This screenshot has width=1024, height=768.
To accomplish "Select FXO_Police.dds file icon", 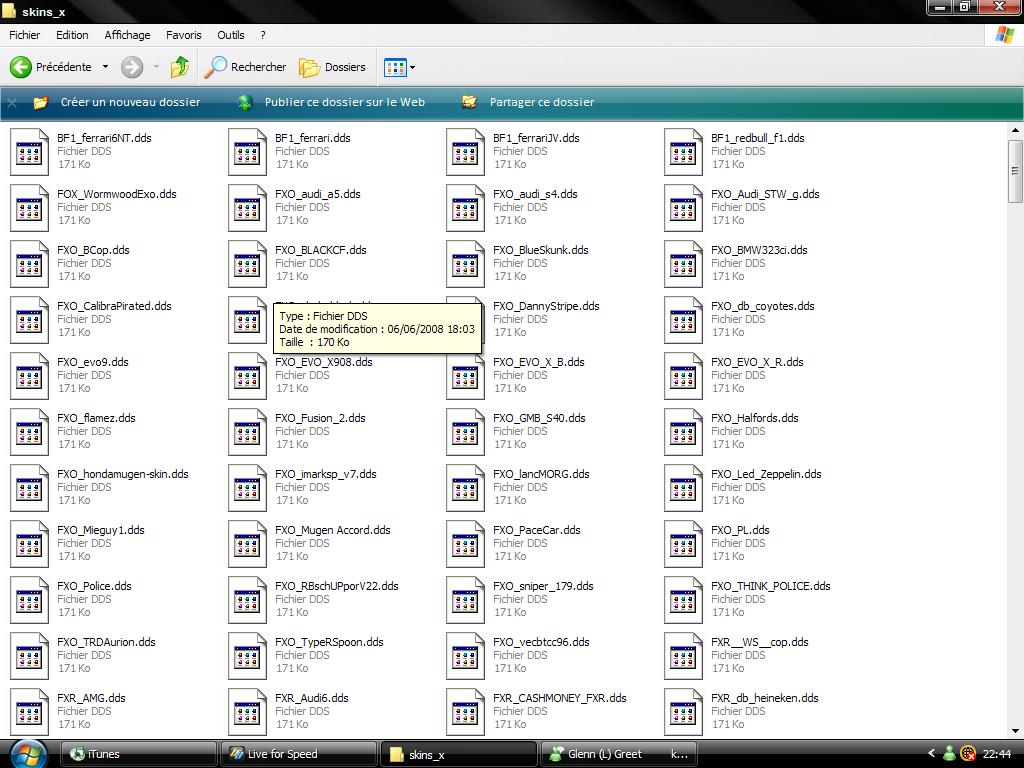I will (x=29, y=601).
